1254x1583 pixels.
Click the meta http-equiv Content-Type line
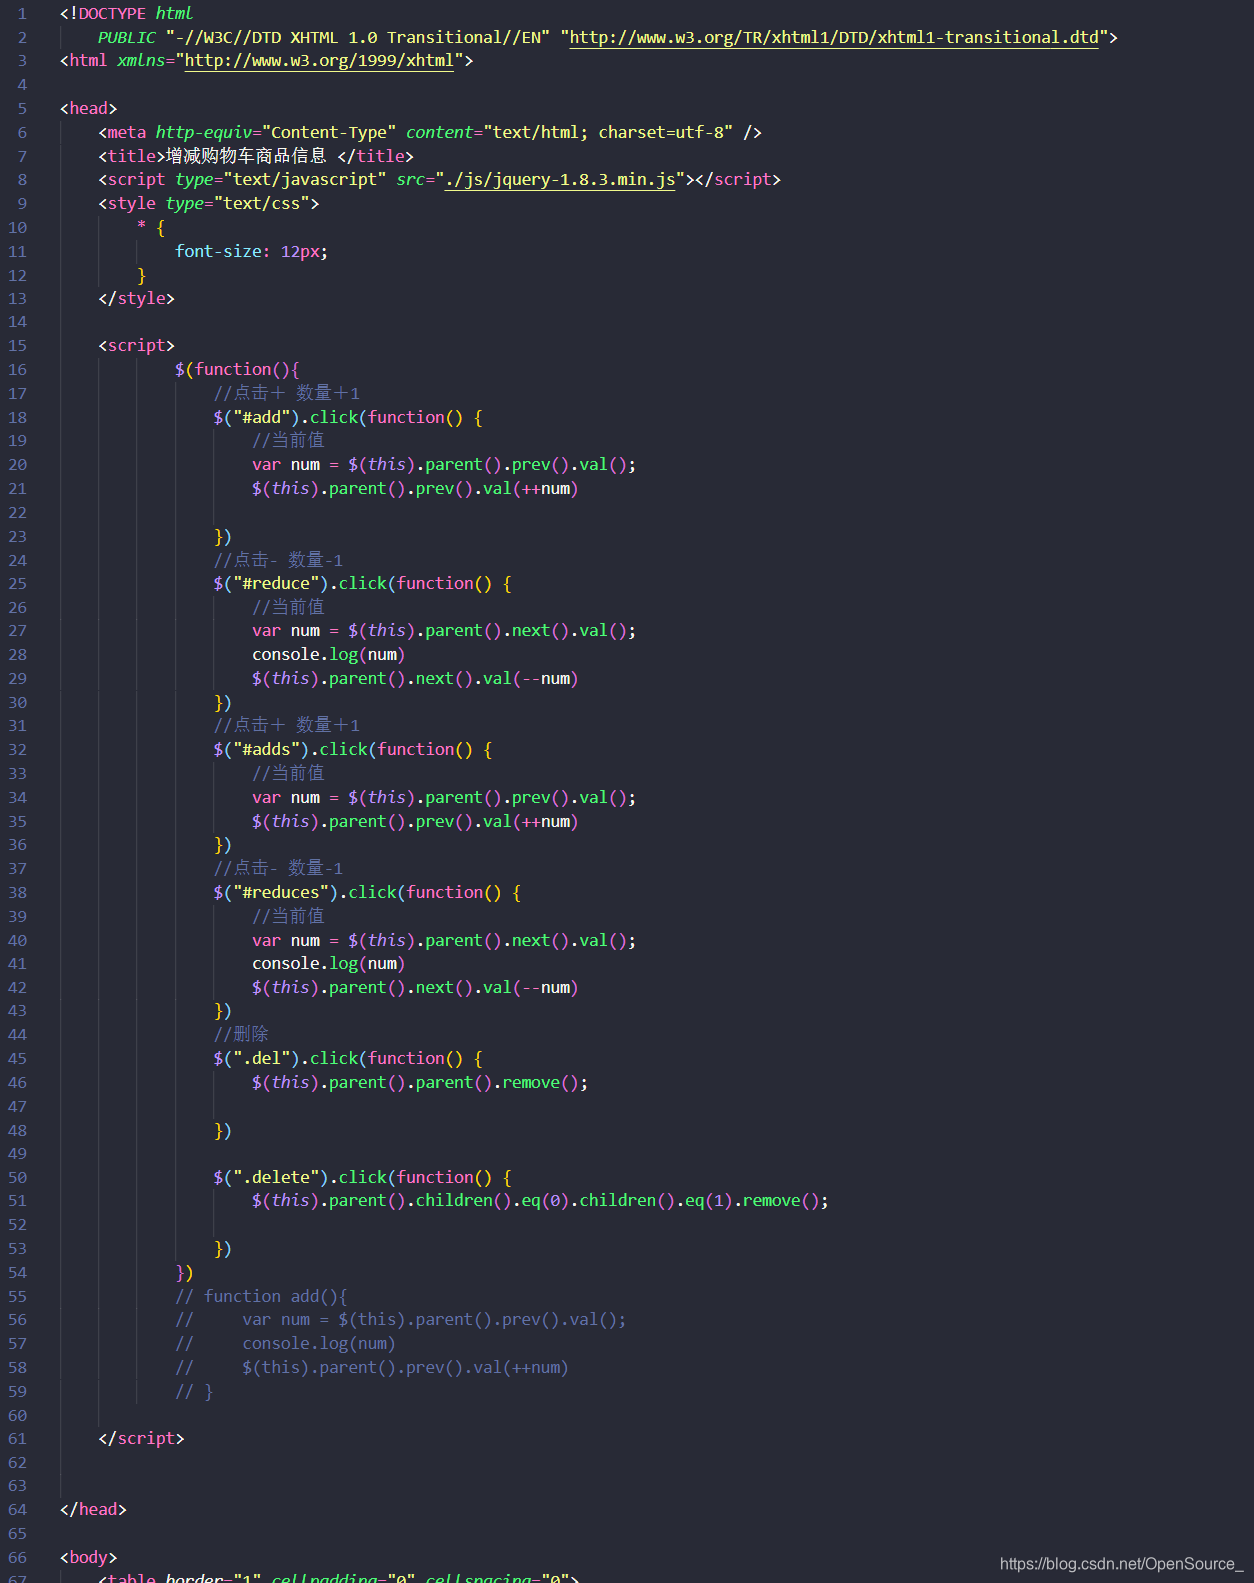coord(430,132)
